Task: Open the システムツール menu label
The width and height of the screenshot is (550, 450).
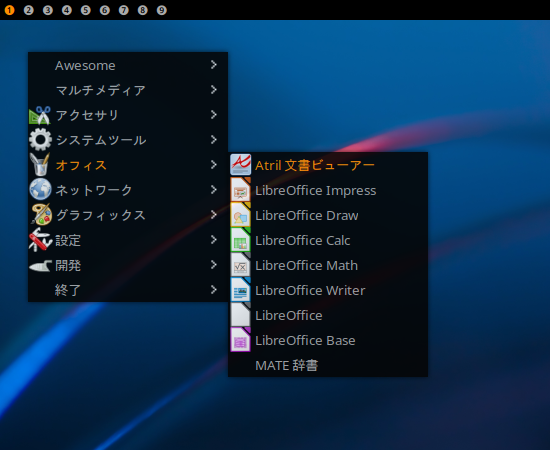Action: [x=101, y=140]
